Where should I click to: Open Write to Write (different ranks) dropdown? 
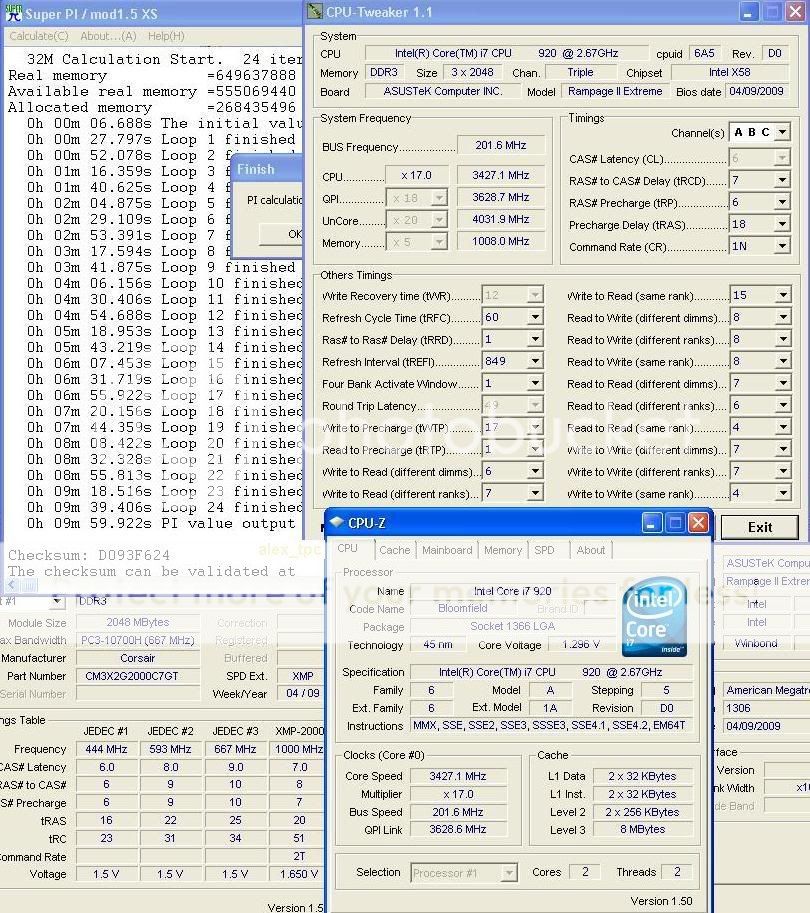(783, 471)
